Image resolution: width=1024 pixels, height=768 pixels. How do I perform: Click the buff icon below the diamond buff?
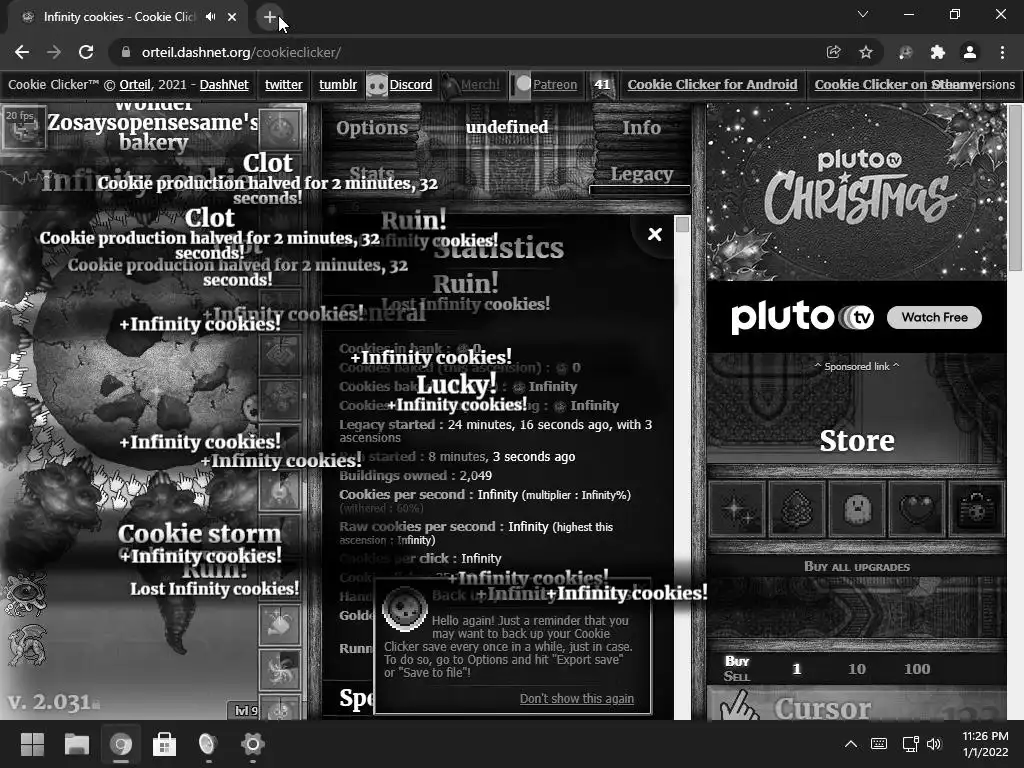tap(280, 398)
